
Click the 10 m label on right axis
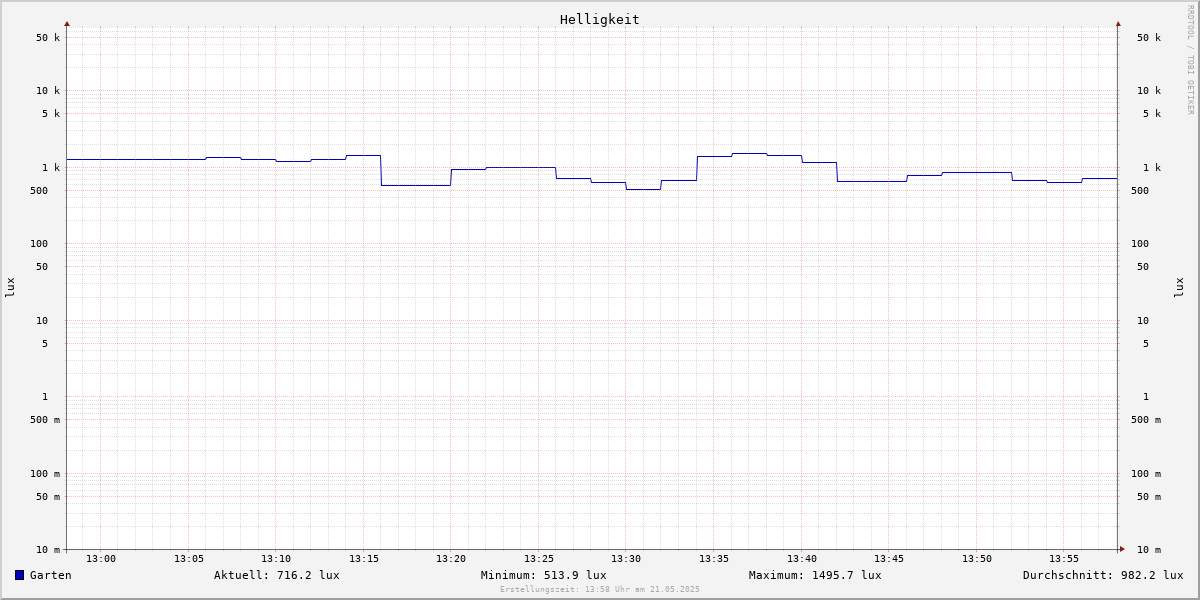pos(1149,550)
